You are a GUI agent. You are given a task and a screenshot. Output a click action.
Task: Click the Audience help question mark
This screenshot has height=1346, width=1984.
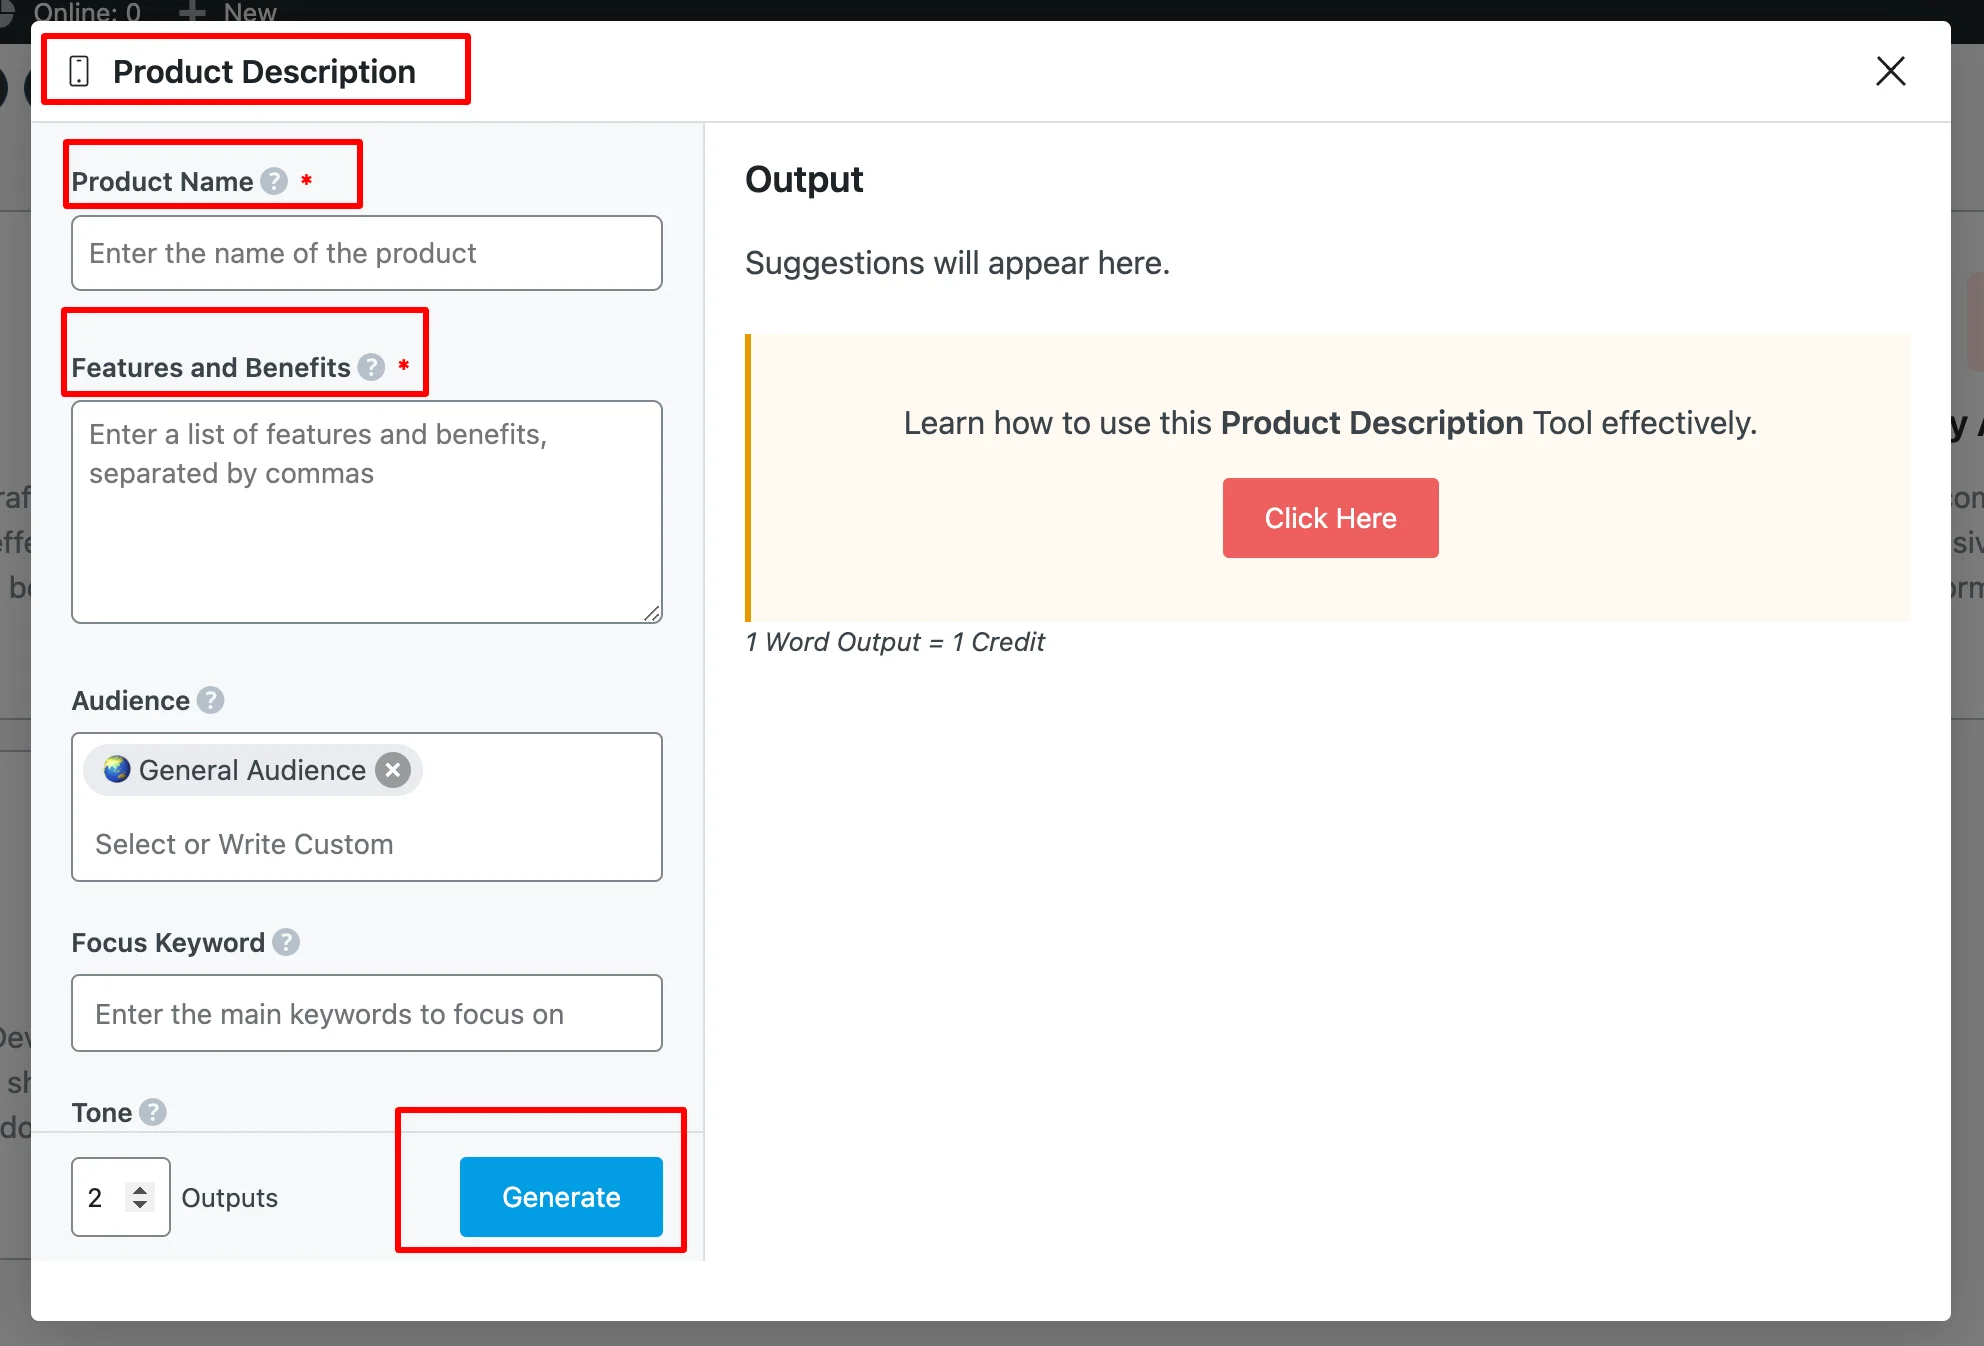(210, 700)
